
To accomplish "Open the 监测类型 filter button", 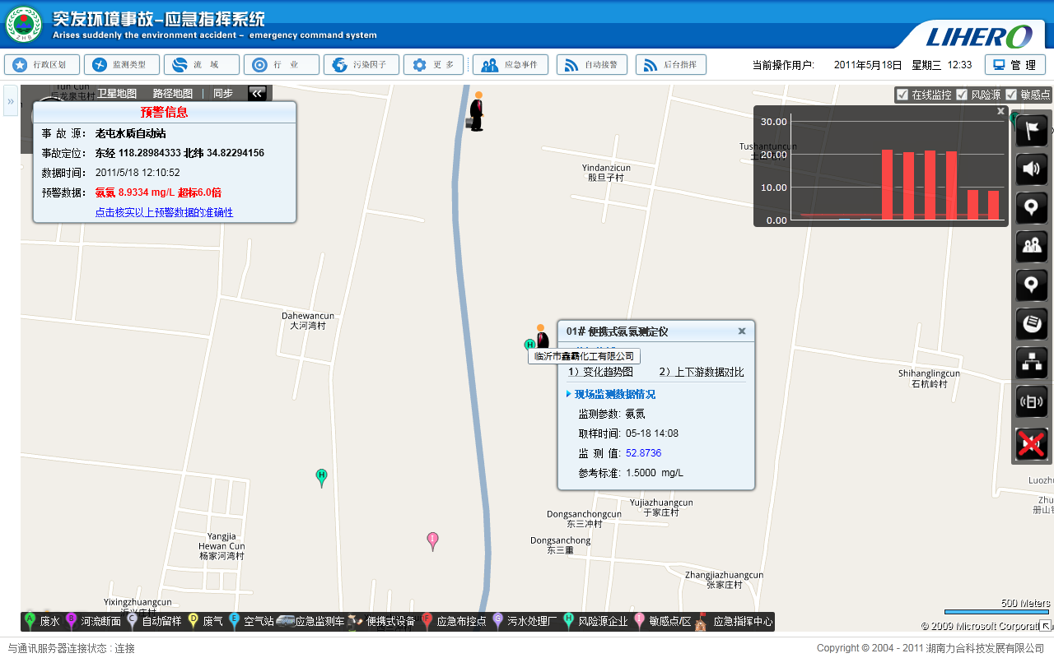I will 122,65.
